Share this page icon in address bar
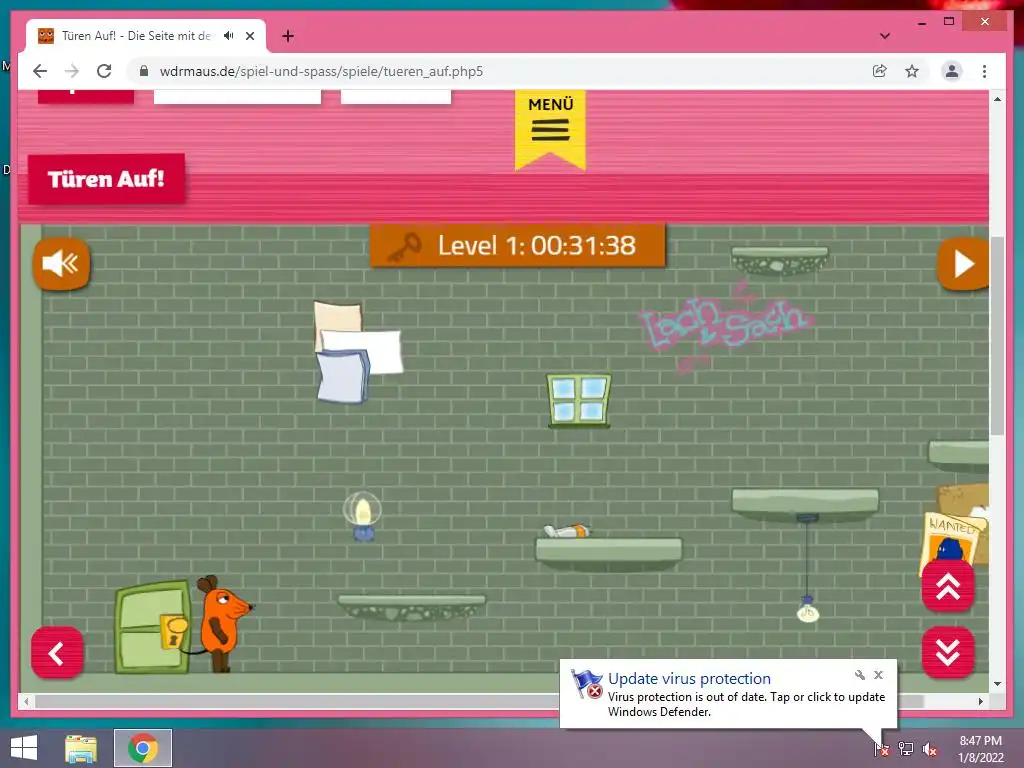 pyautogui.click(x=880, y=71)
